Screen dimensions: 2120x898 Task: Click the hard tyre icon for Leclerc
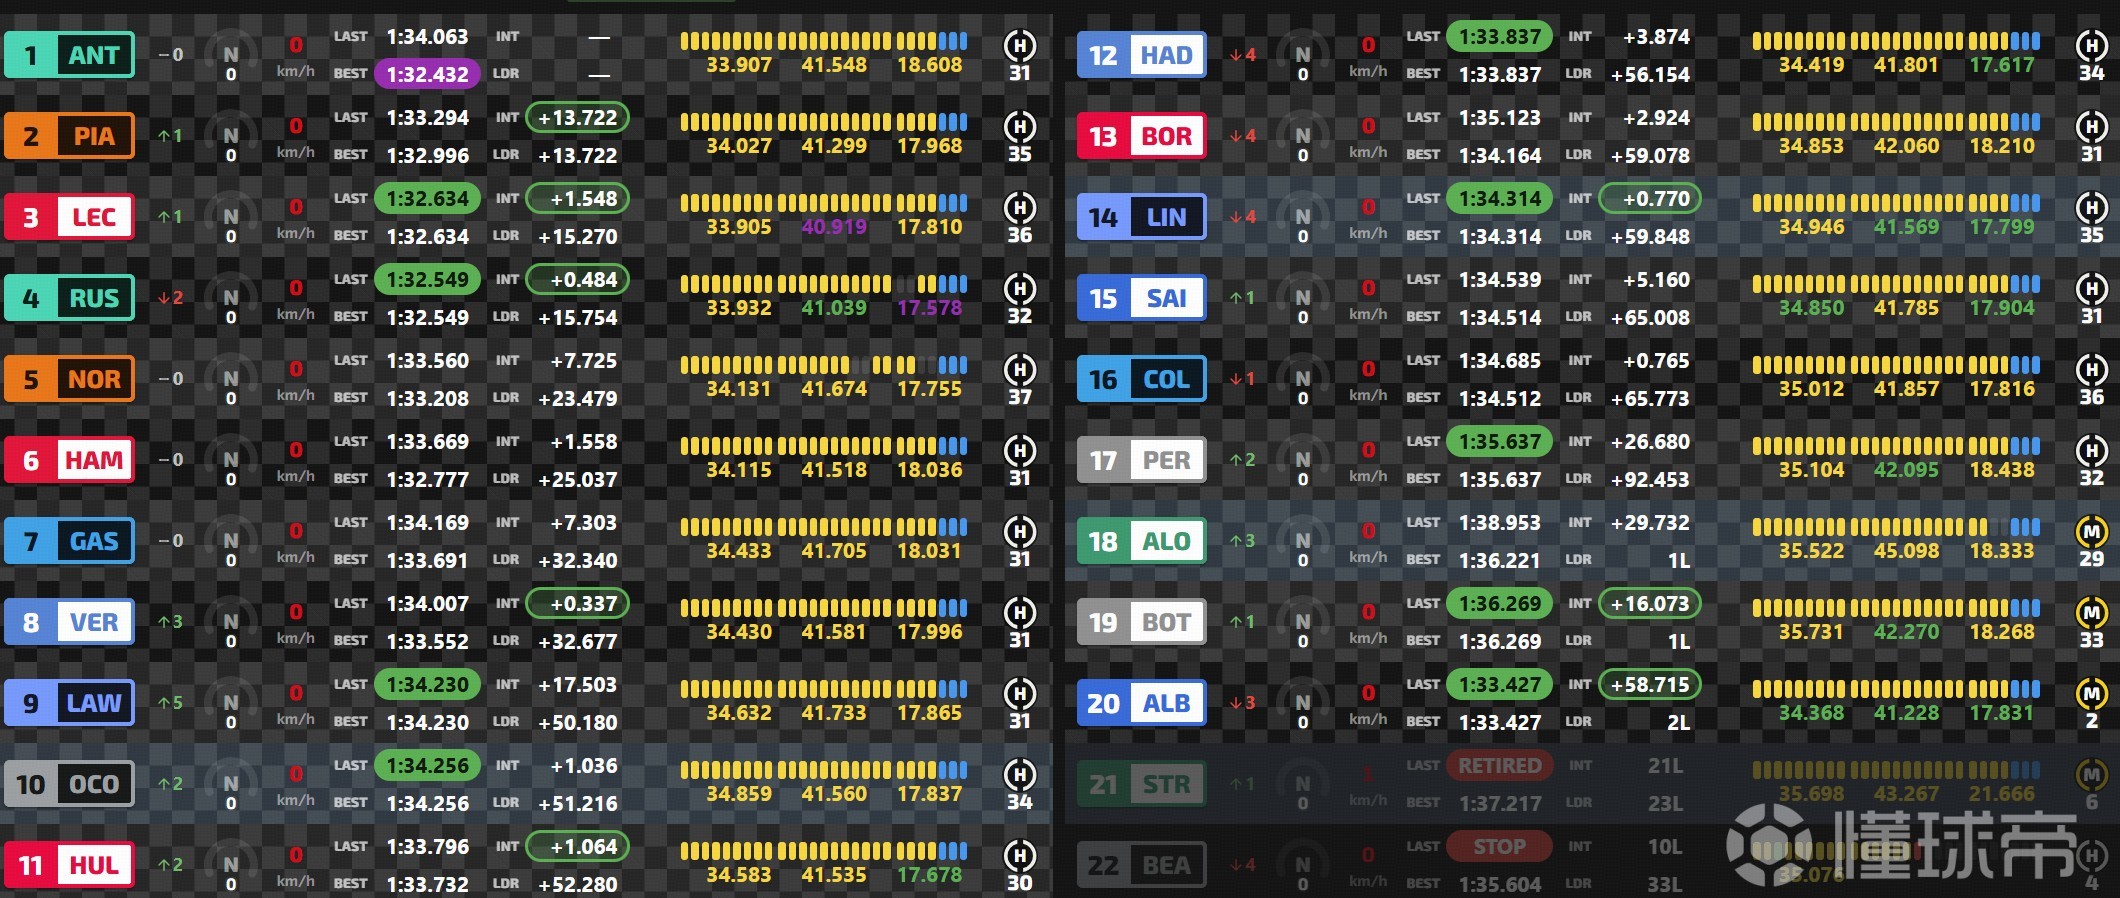[x=1019, y=207]
